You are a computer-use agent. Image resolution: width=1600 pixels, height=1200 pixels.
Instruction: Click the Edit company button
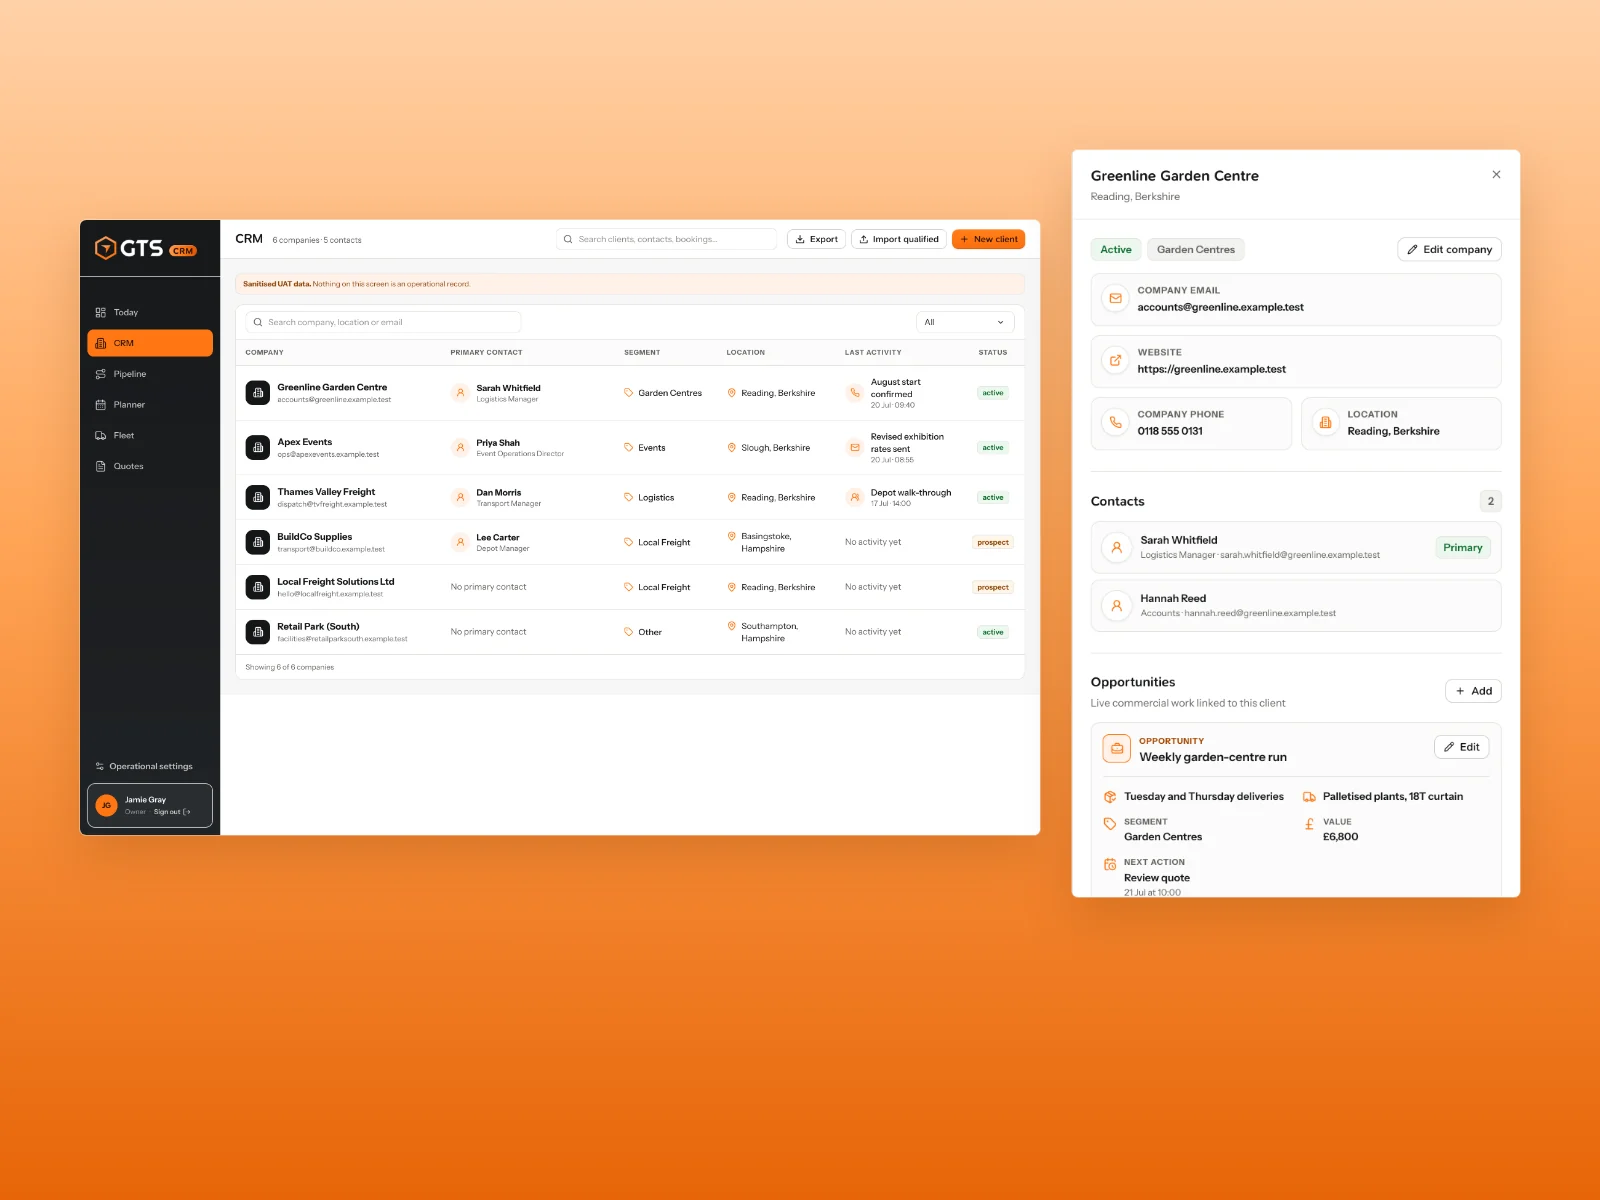click(x=1449, y=250)
